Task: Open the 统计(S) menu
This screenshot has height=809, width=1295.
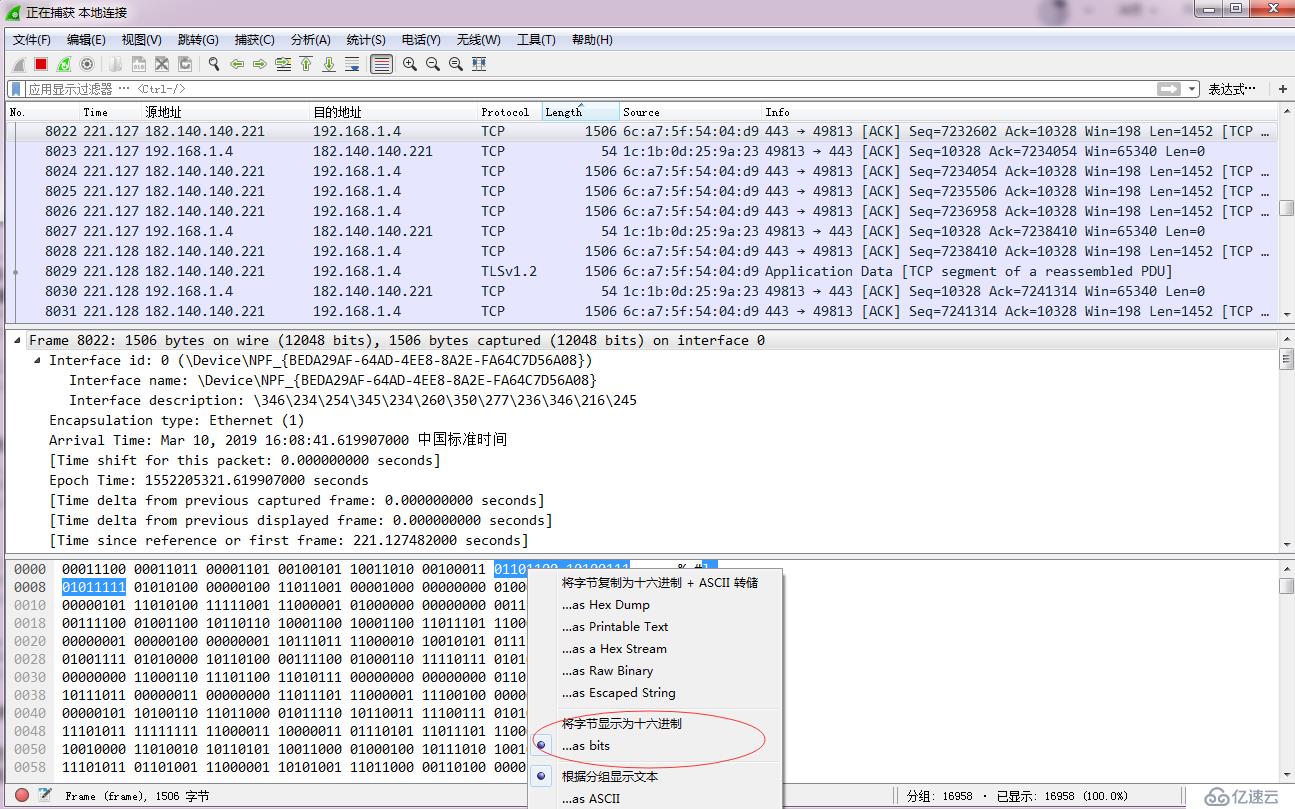Action: pos(366,40)
